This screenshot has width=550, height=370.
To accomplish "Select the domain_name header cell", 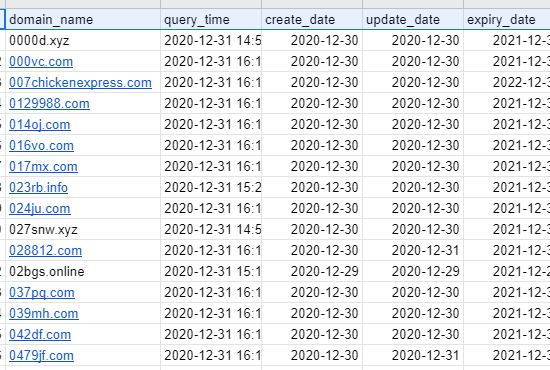I will pyautogui.click(x=83, y=19).
